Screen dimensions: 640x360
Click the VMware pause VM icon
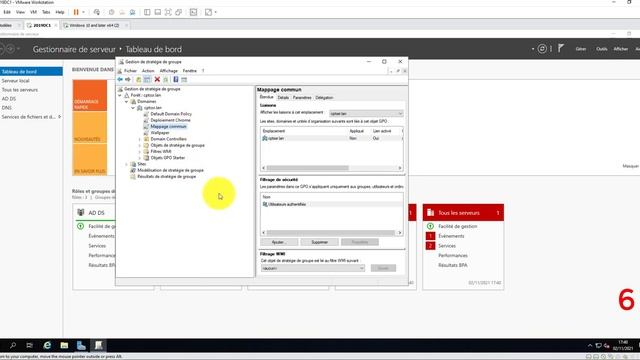point(76,12)
